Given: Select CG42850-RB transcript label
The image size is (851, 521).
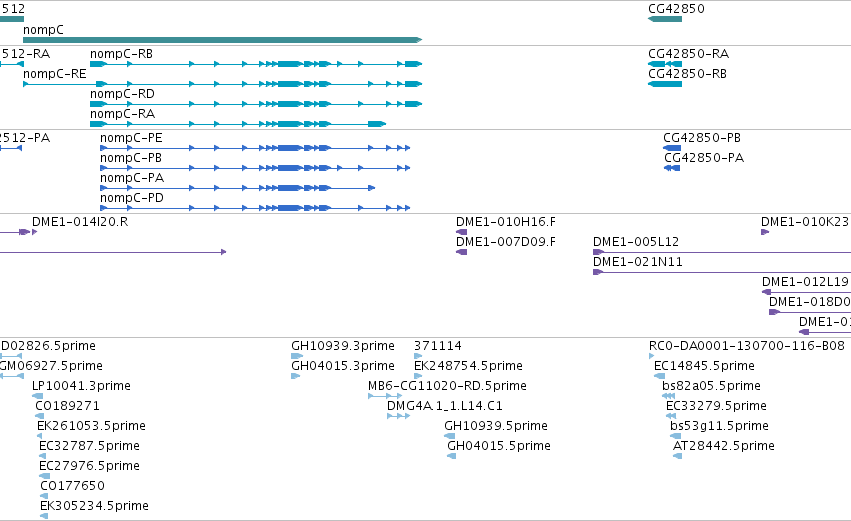Looking at the screenshot, I should tap(687, 74).
